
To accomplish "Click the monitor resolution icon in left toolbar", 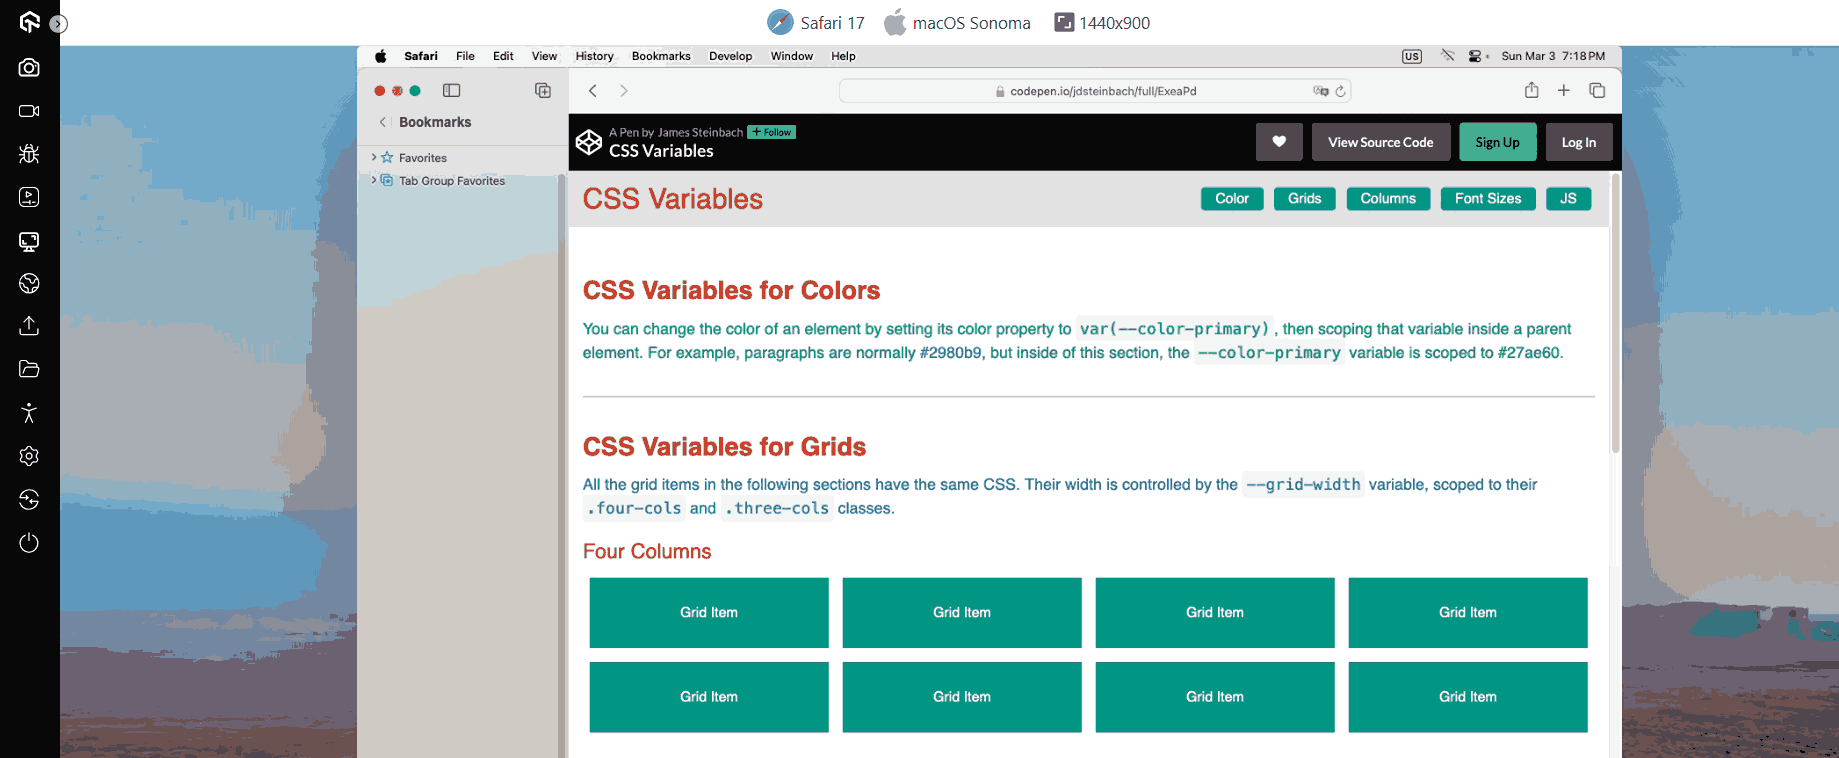I will point(29,241).
